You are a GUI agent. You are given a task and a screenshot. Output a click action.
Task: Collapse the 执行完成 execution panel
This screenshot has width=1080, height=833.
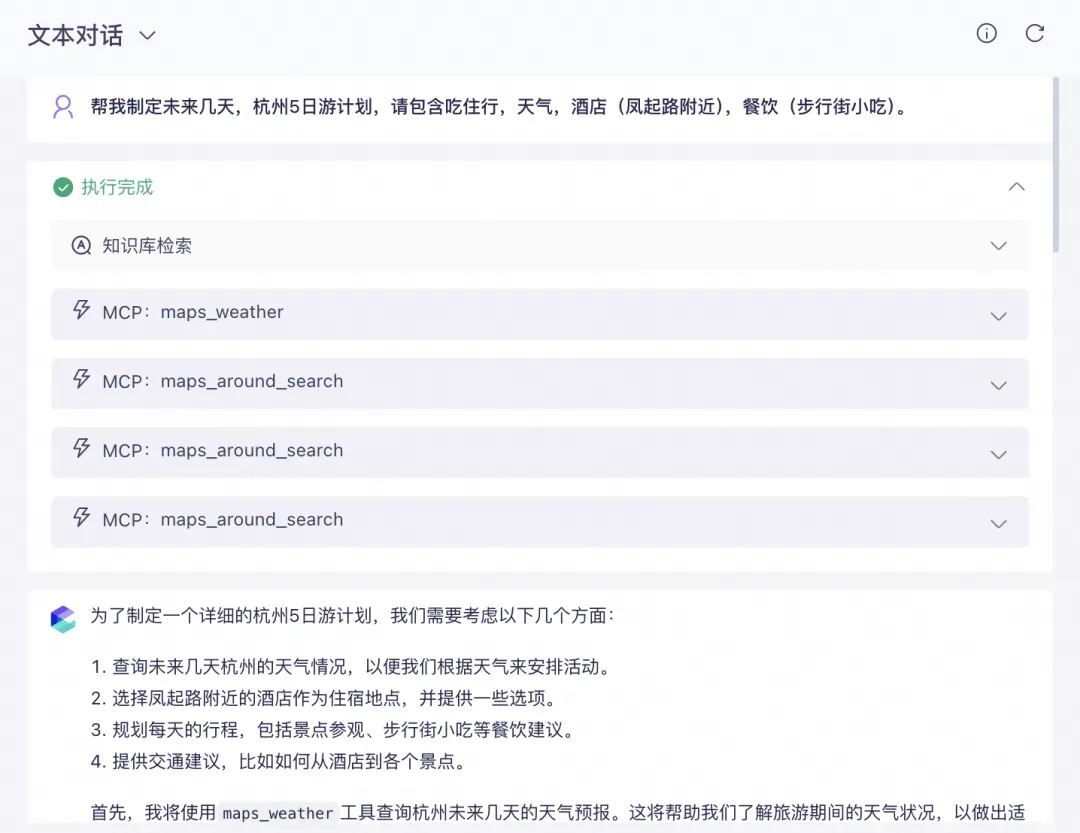(x=1017, y=187)
